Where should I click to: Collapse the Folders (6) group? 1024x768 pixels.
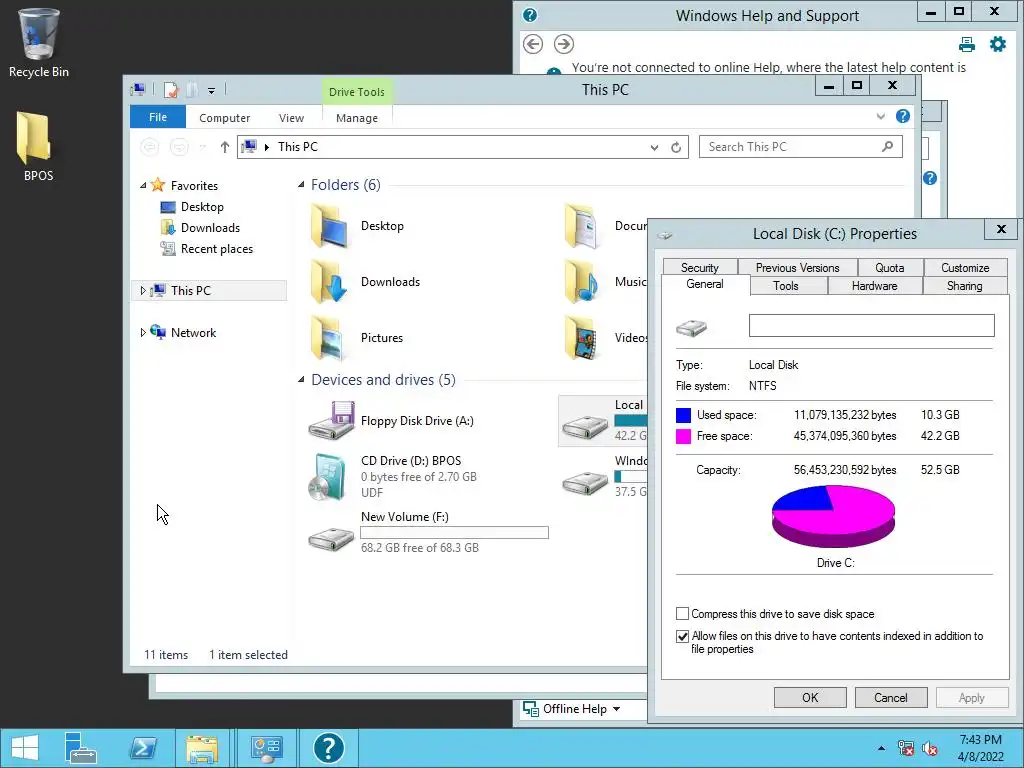click(301, 185)
